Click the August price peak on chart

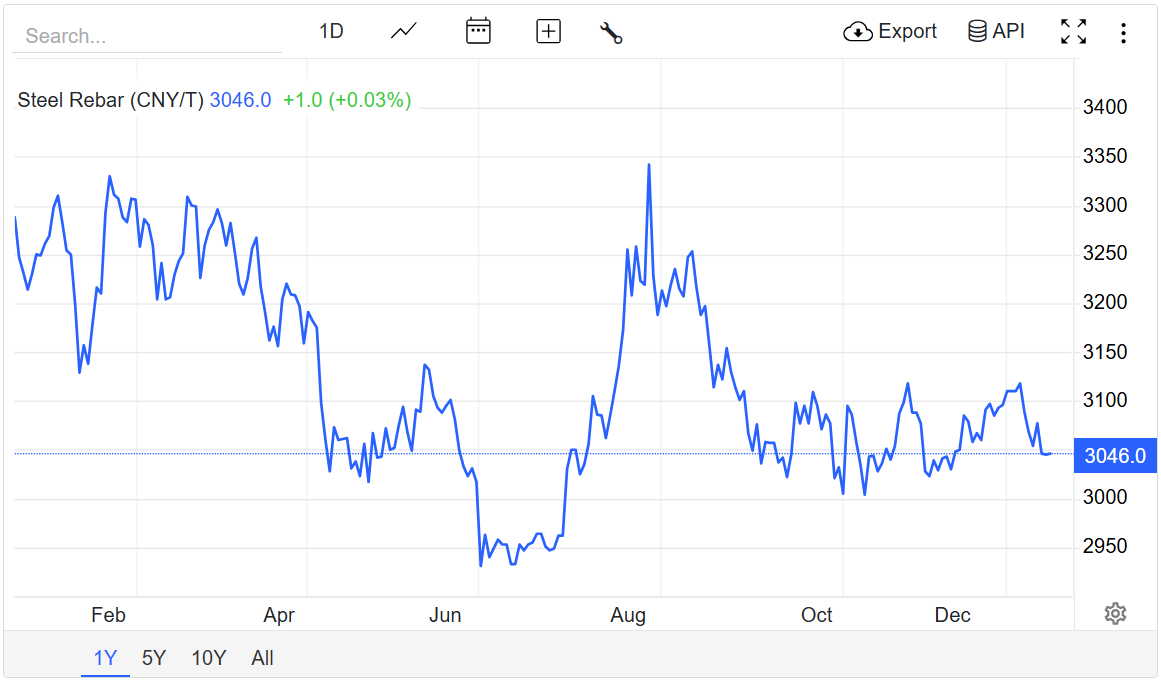[x=649, y=165]
